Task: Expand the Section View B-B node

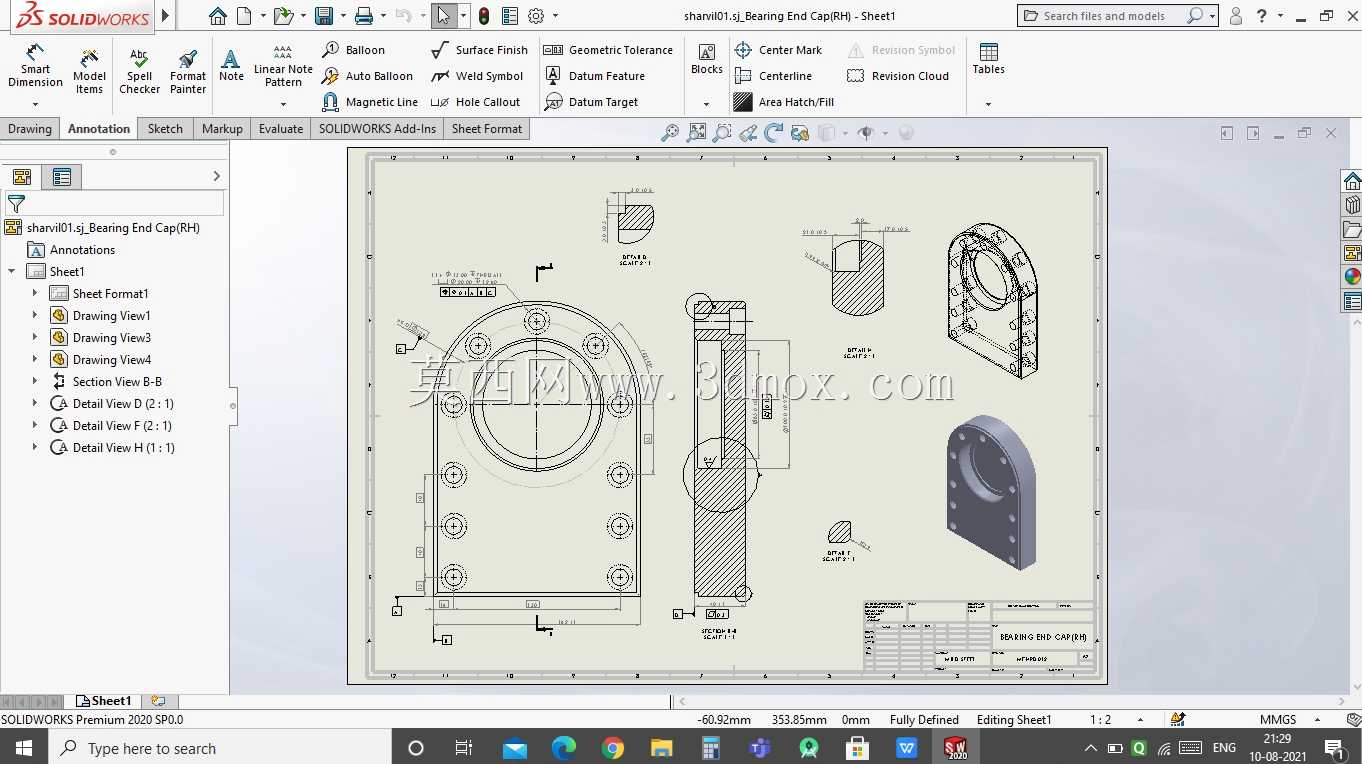Action: [35, 381]
